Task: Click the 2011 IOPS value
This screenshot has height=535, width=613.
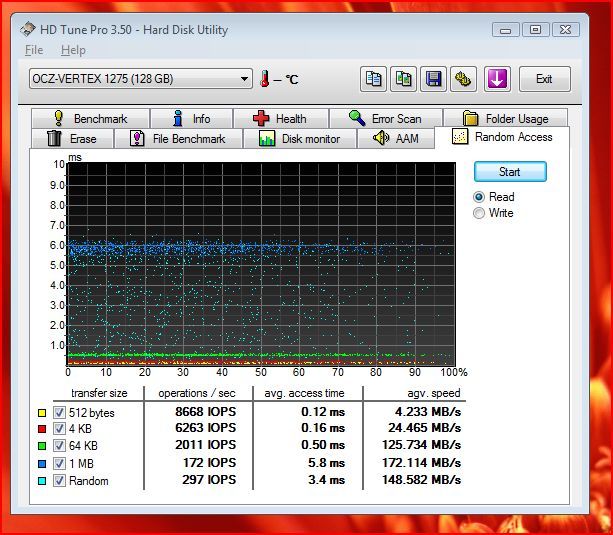Action: coord(206,445)
